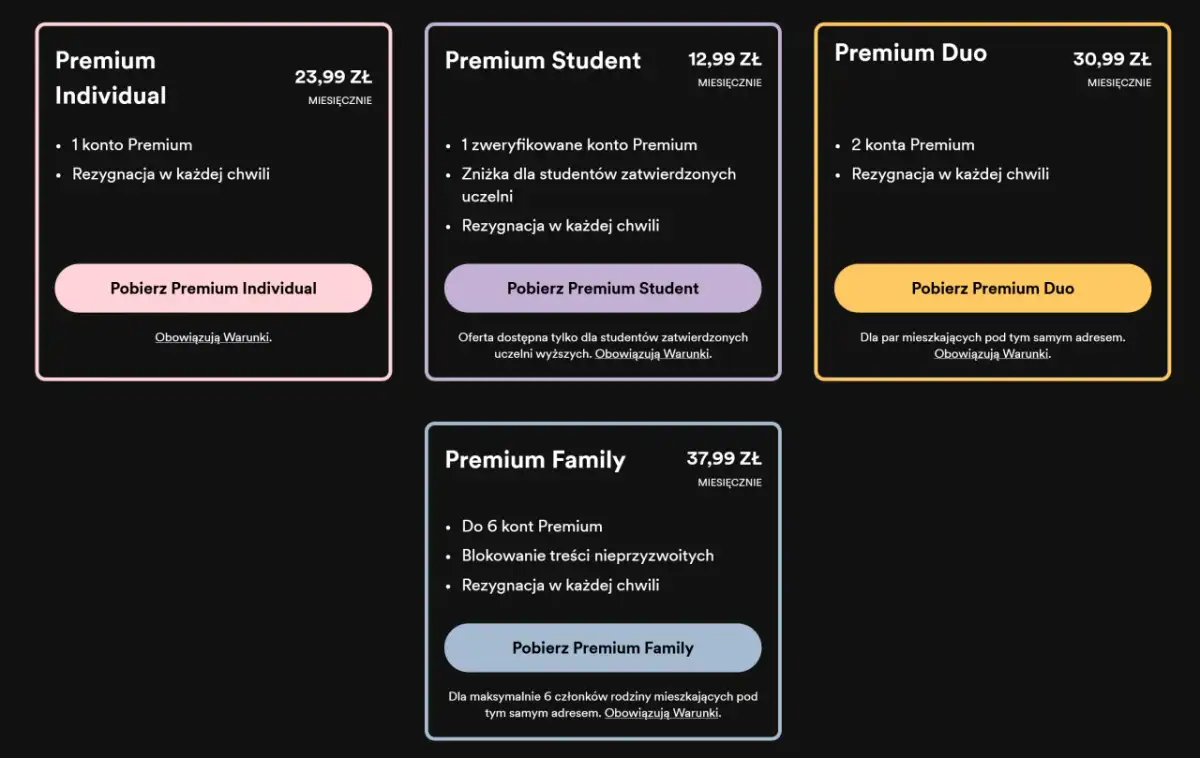Screen dimensions: 1200x758
Task: Select the Premium Student plan title
Action: pyautogui.click(x=543, y=60)
